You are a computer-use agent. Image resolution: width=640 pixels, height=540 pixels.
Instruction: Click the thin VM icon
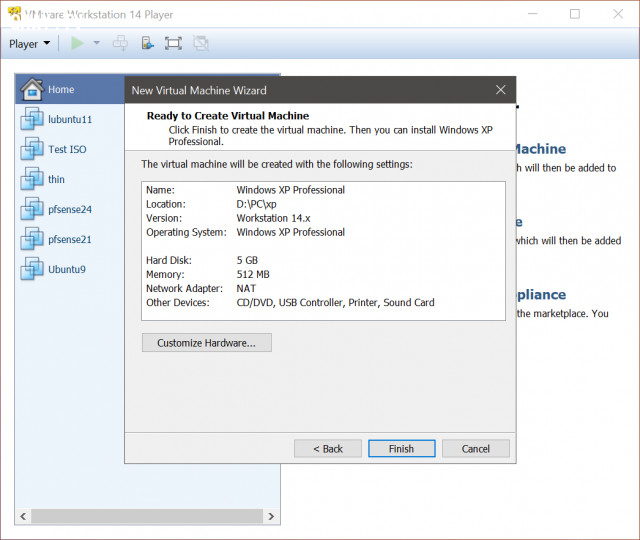click(x=32, y=178)
